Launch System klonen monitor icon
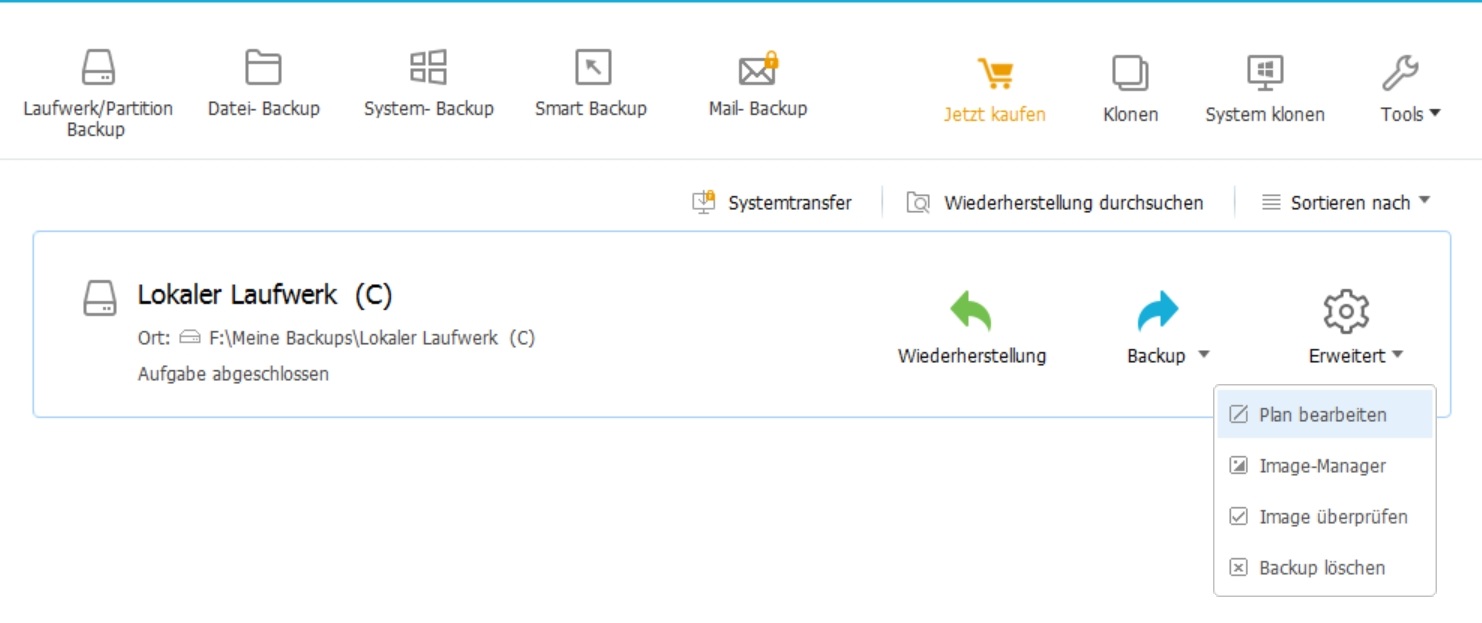Screen dimensions: 1482x623 click(1265, 74)
